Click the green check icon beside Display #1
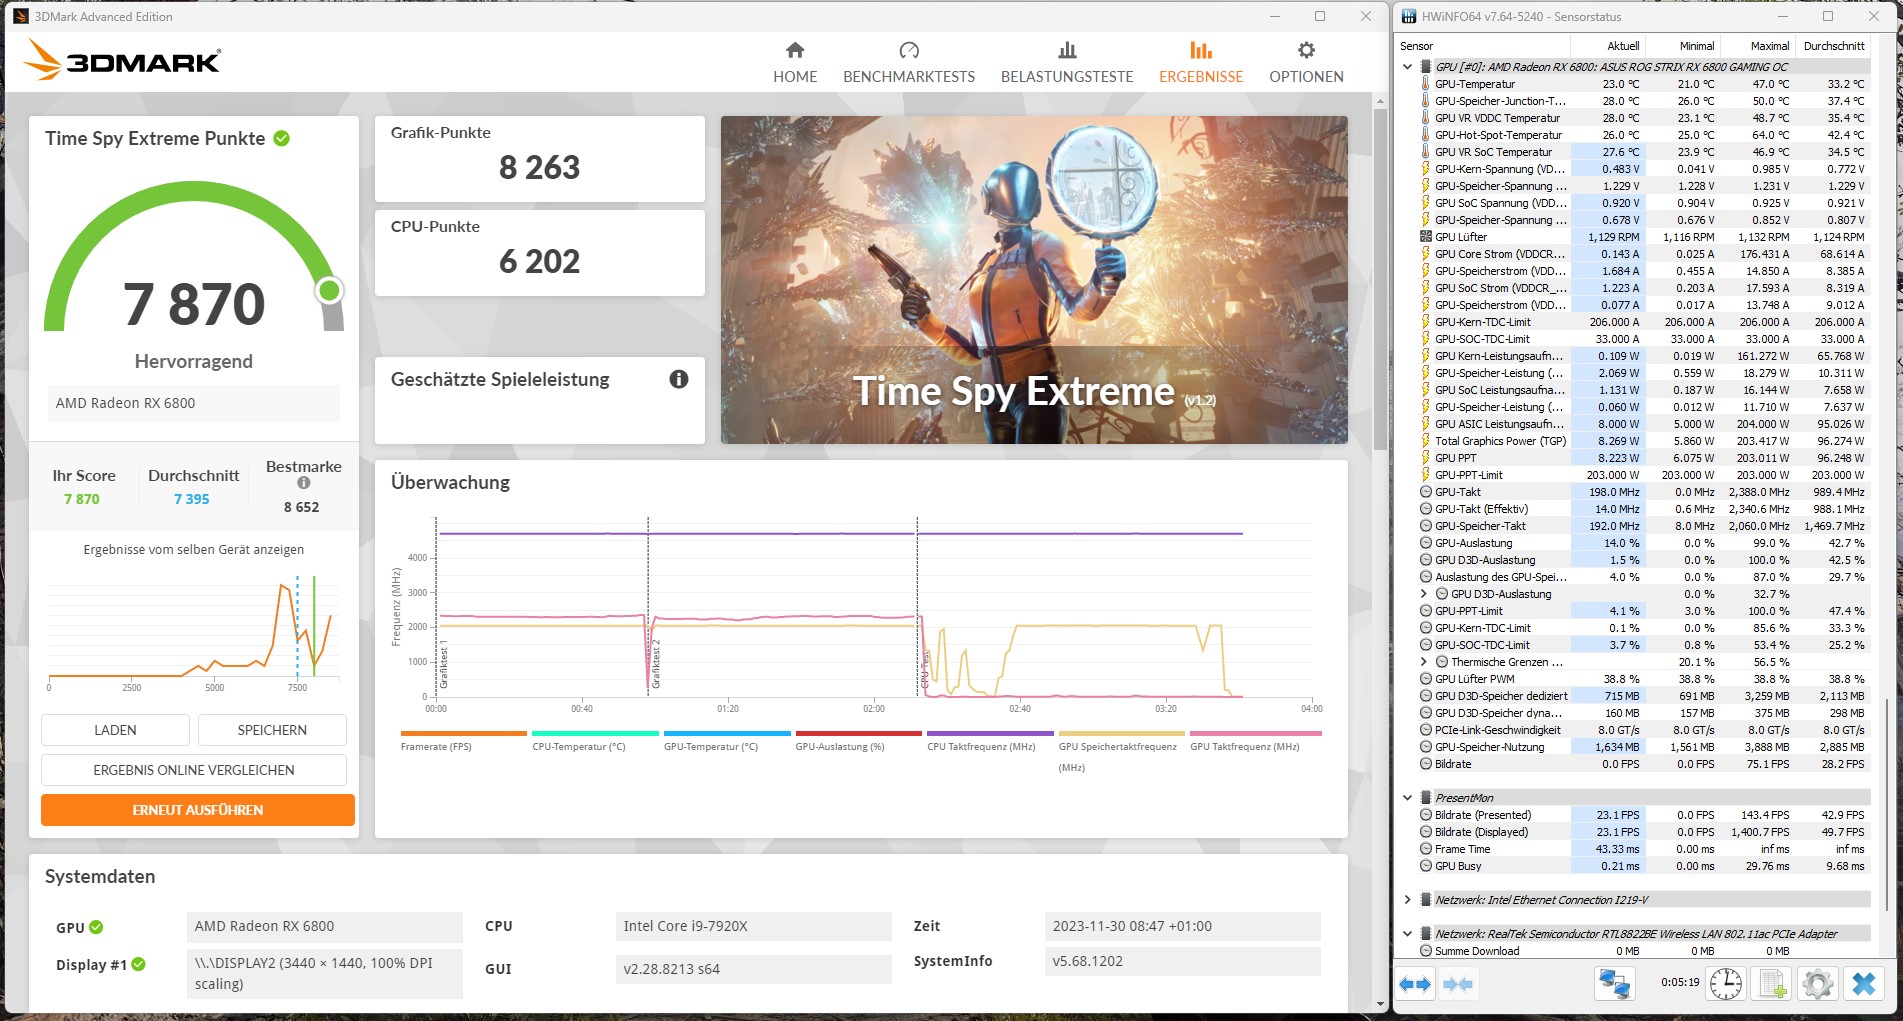Image resolution: width=1903 pixels, height=1021 pixels. click(x=138, y=964)
